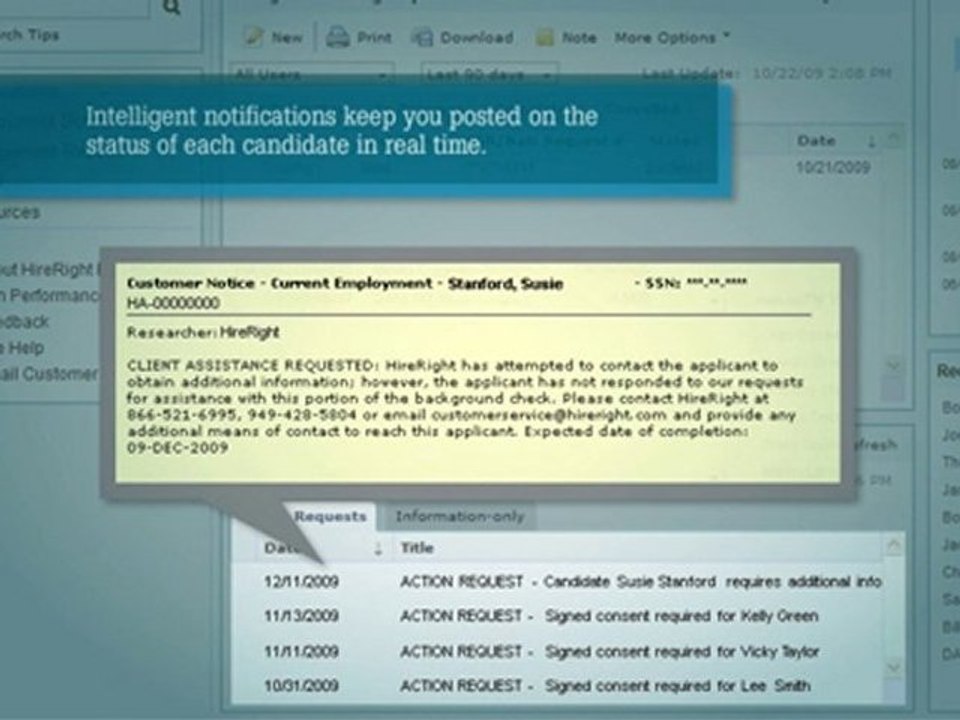Image resolution: width=960 pixels, height=720 pixels.
Task: Click the Print printer icon
Action: pos(337,37)
